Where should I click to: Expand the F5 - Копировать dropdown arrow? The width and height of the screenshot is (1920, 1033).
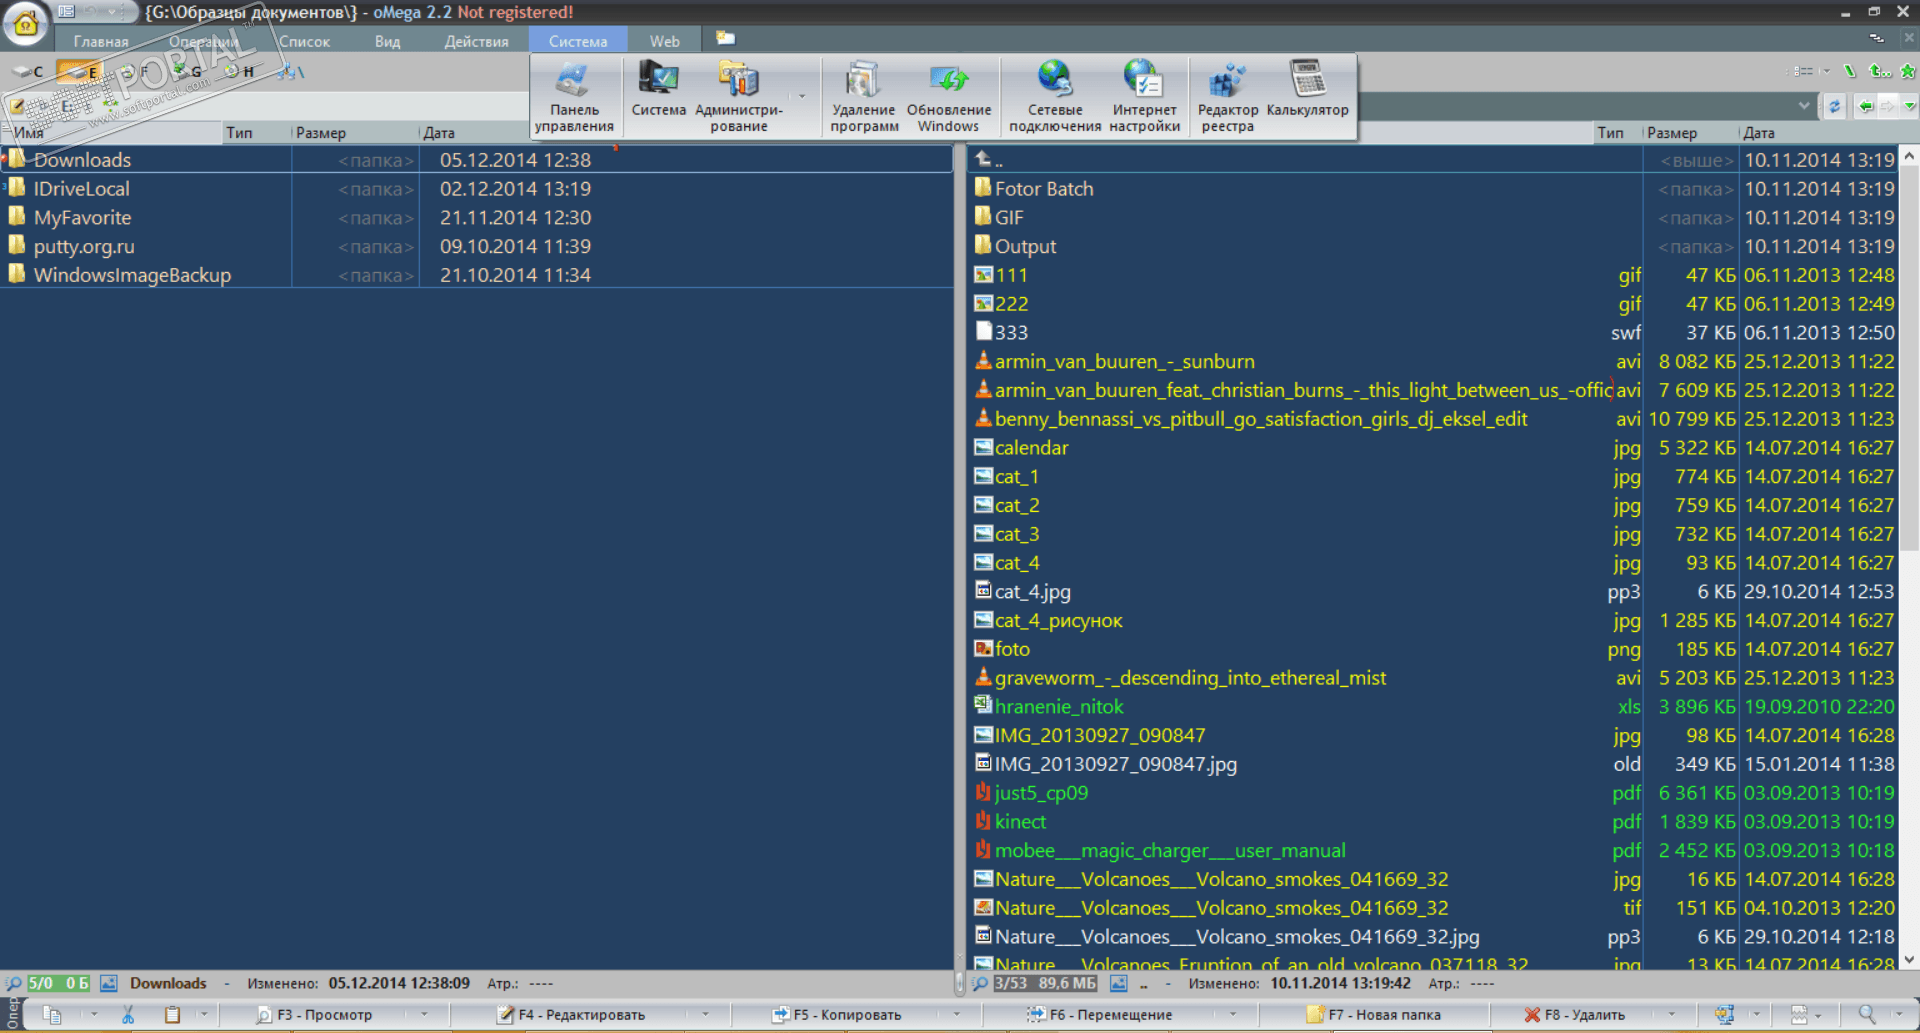[x=957, y=1015]
